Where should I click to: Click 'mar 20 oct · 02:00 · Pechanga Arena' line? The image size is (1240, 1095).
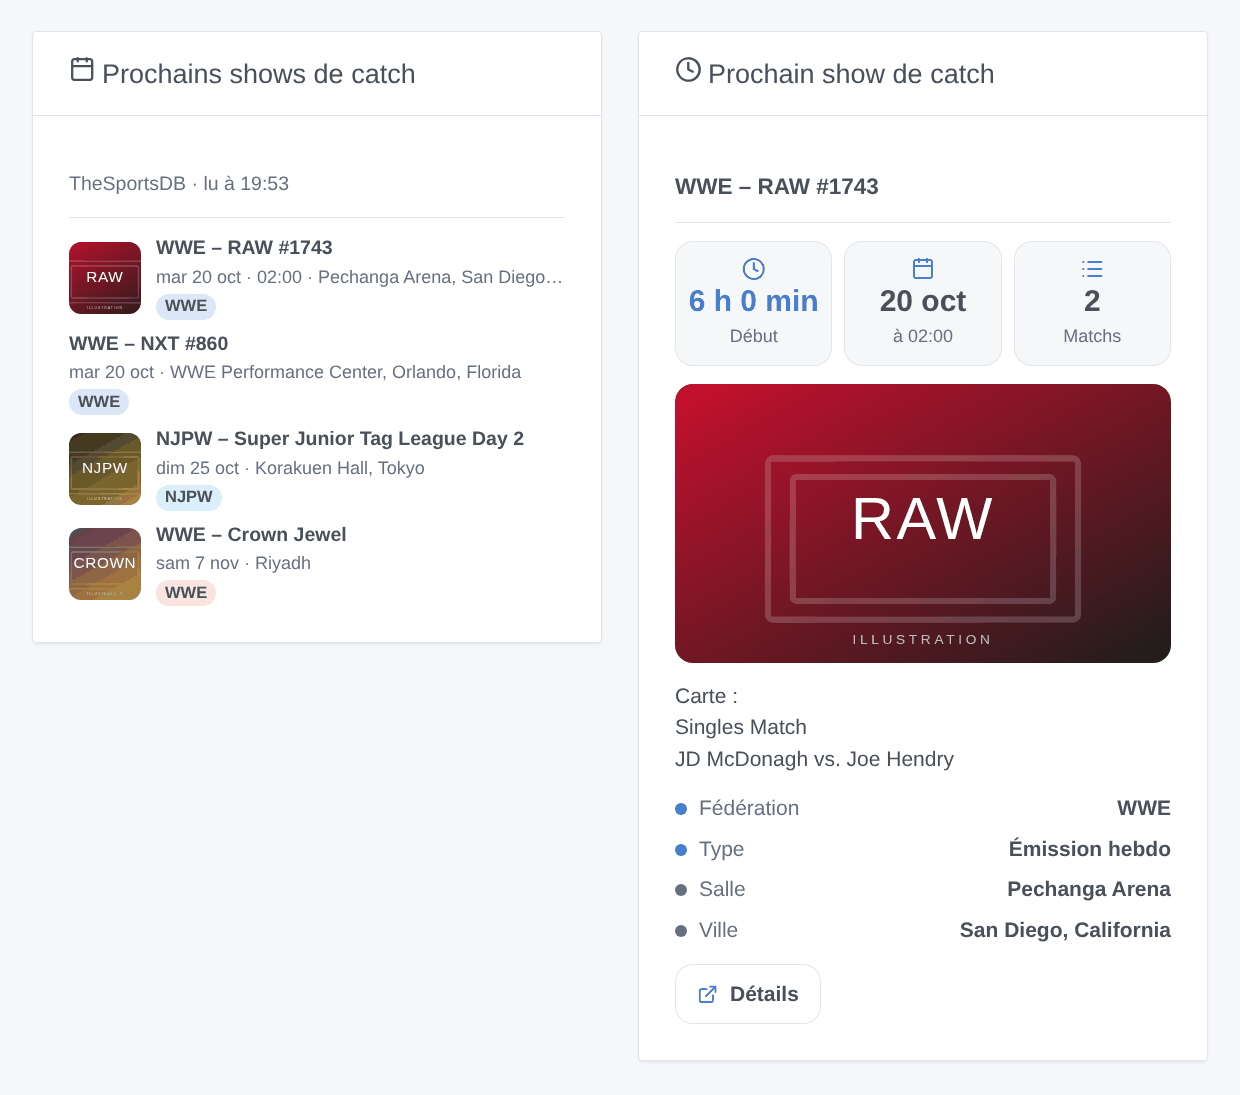tap(360, 277)
